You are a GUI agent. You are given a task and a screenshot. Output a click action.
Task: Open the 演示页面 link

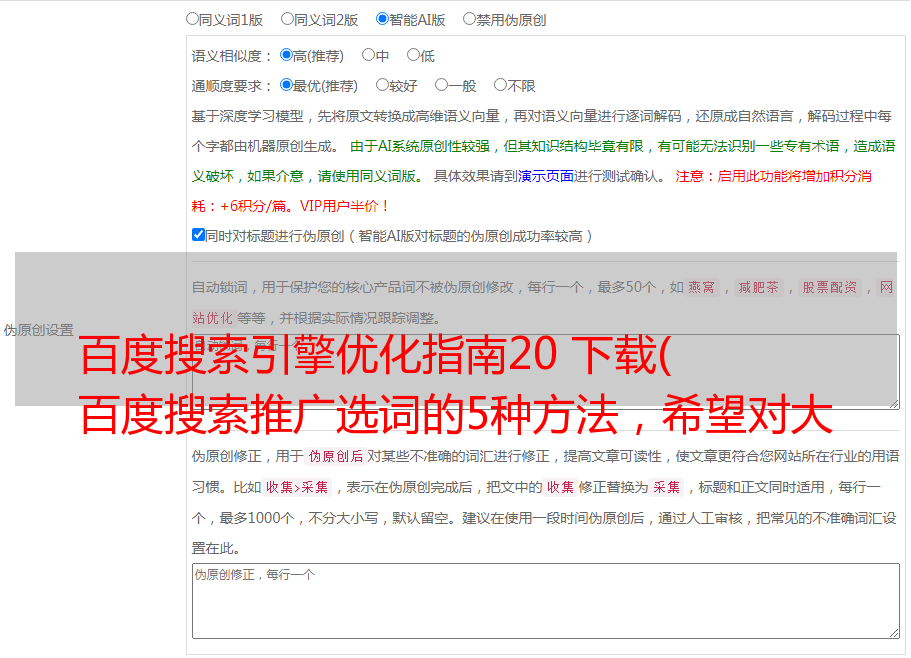545,176
